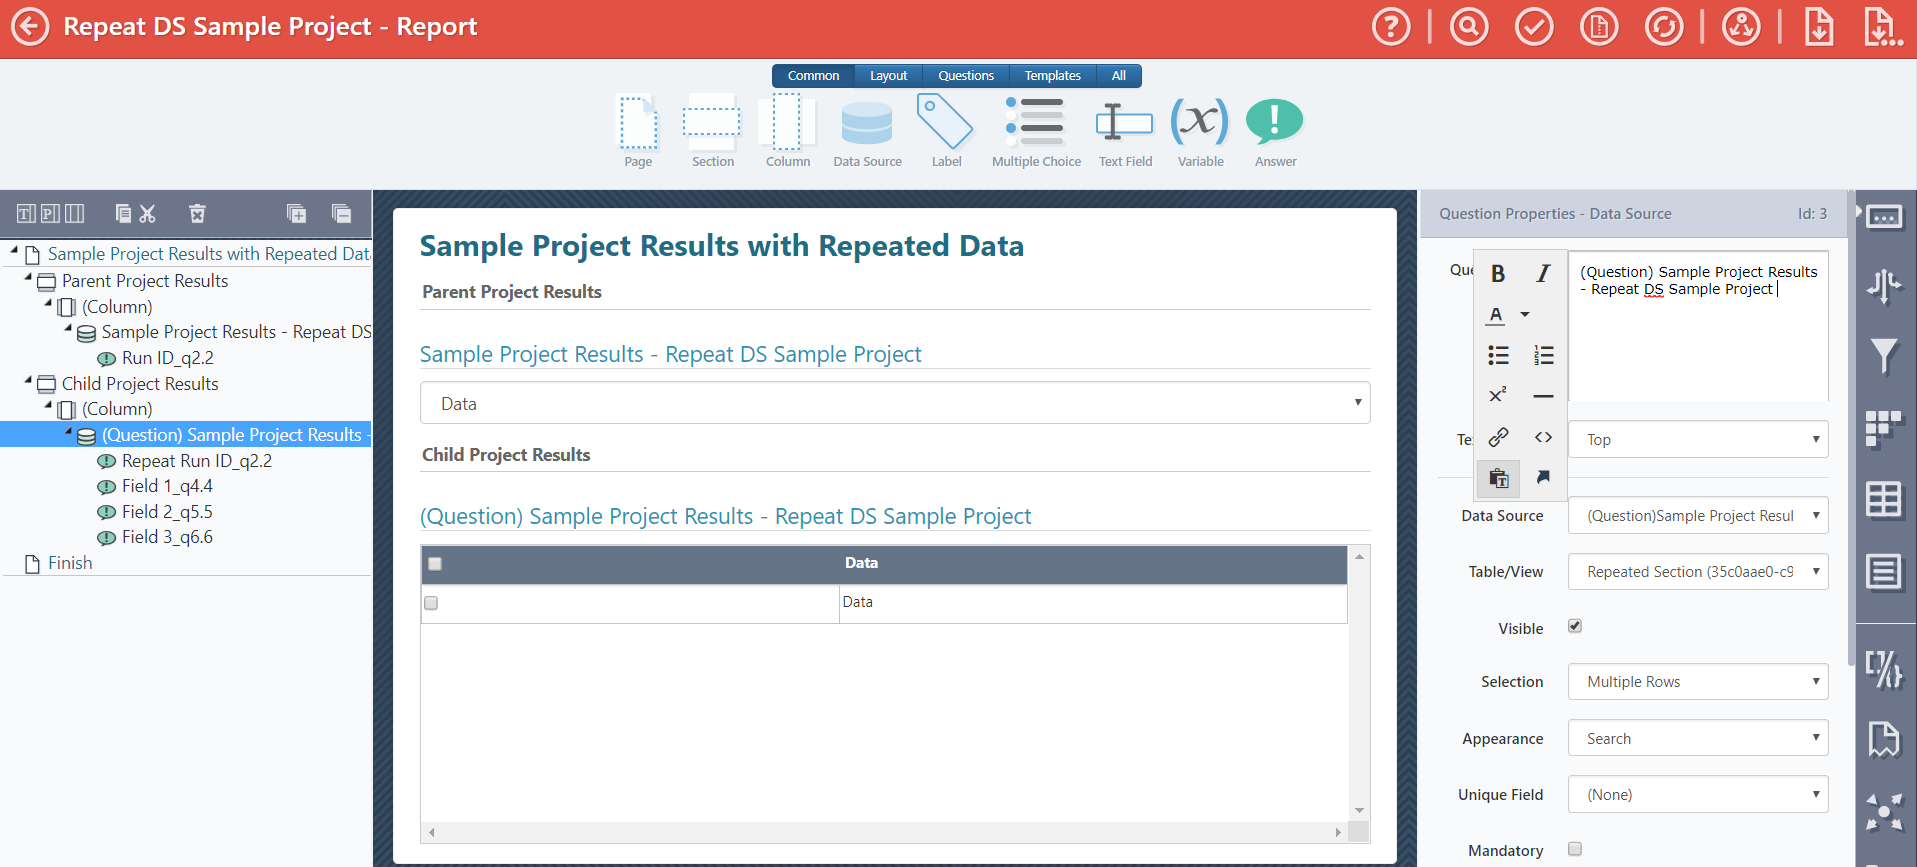This screenshot has width=1917, height=867.
Task: Select the Multiple Choice element icon
Action: click(x=1035, y=122)
